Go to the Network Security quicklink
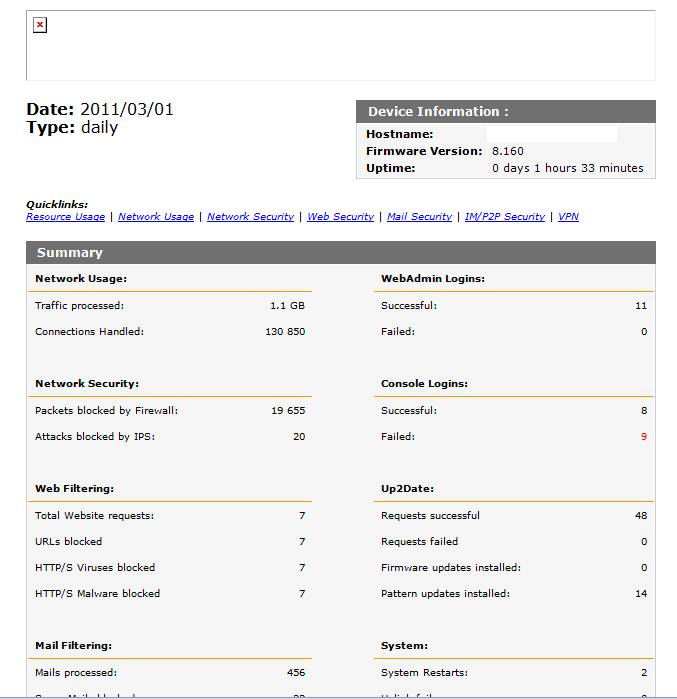The width and height of the screenshot is (677, 699). 250,217
